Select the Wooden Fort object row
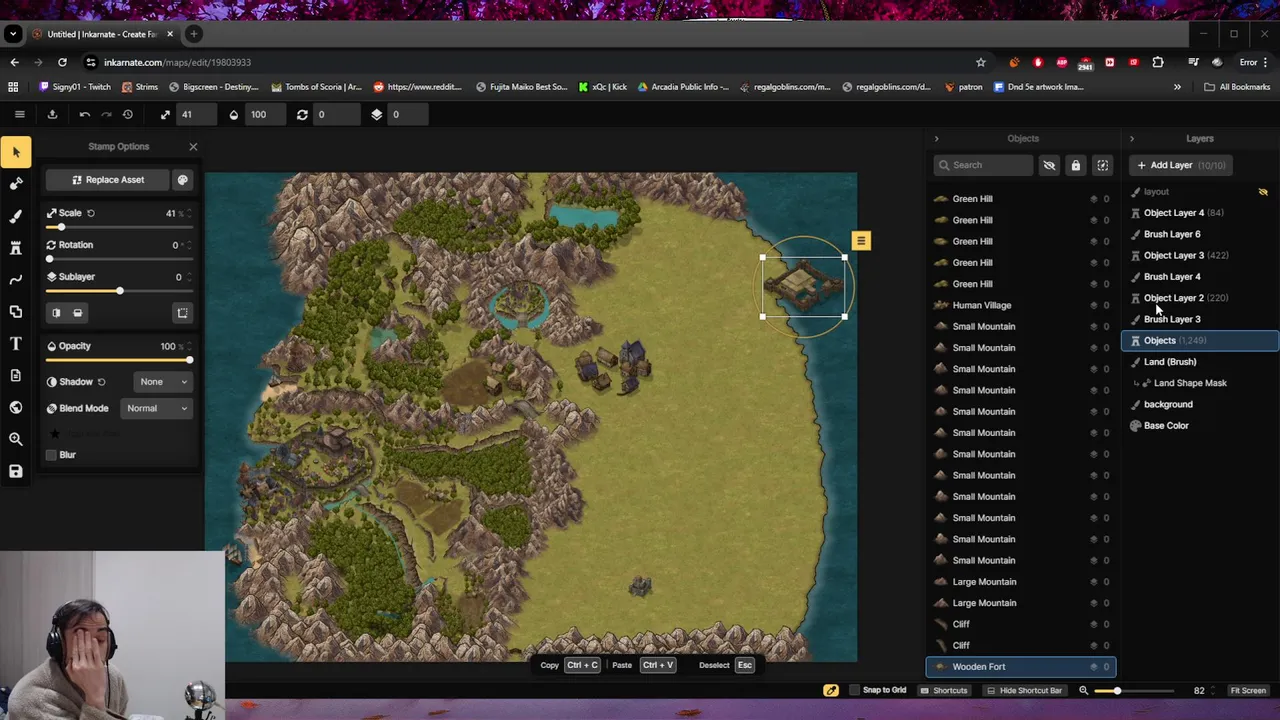Viewport: 1280px width, 720px height. [x=1020, y=667]
